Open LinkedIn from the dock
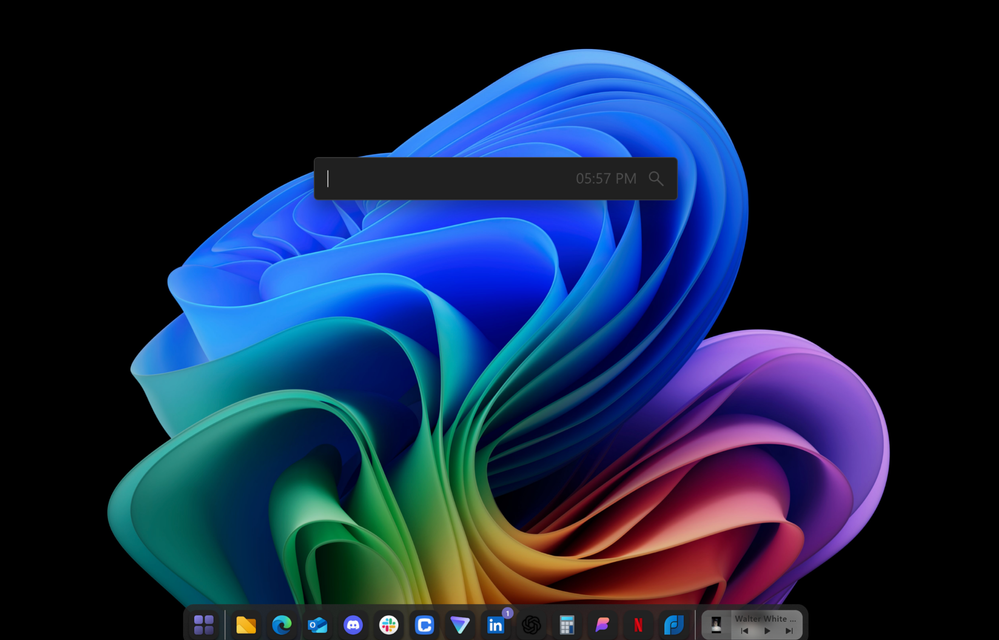 pyautogui.click(x=496, y=625)
